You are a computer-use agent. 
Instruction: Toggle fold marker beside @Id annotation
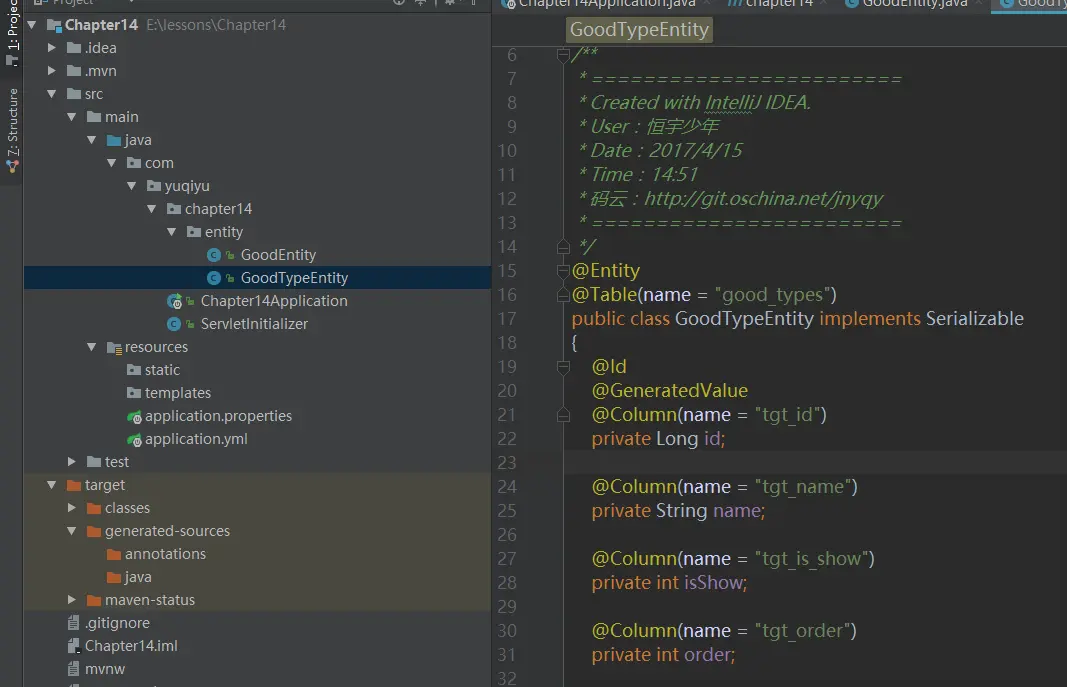[563, 367]
